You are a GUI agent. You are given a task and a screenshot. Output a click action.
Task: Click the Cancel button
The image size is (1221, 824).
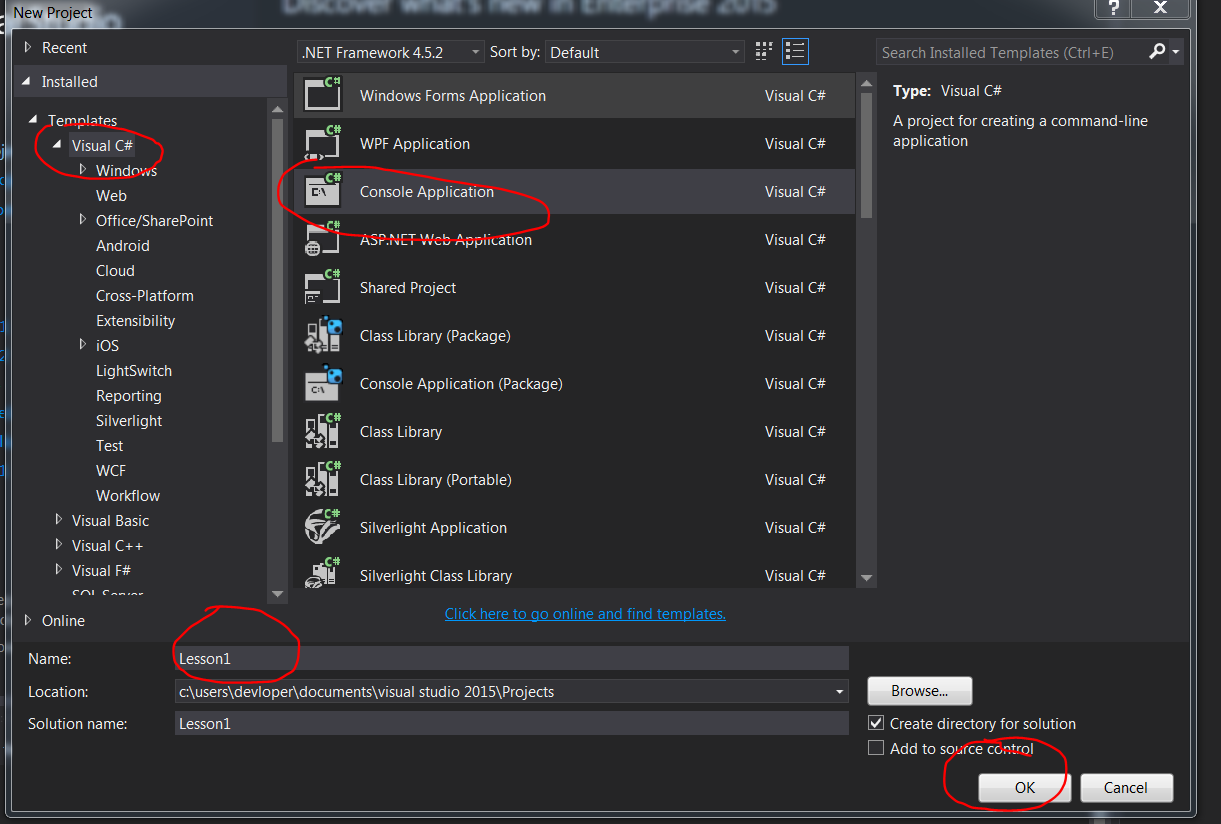click(1126, 788)
